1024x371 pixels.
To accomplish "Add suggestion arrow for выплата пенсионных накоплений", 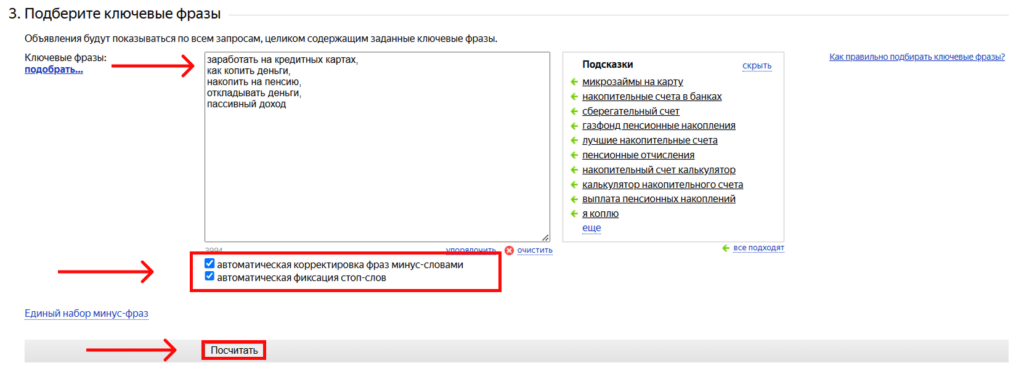I will coord(574,199).
